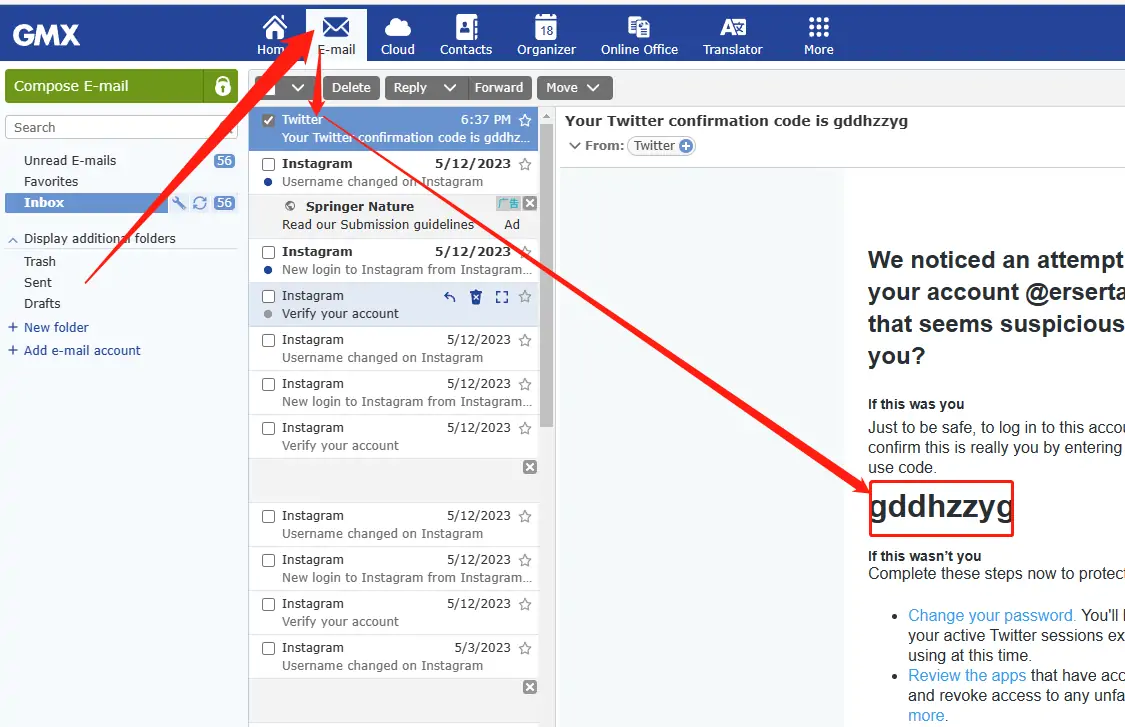The height and width of the screenshot is (727, 1125).
Task: Close the Springer Nature ad
Action: point(529,204)
